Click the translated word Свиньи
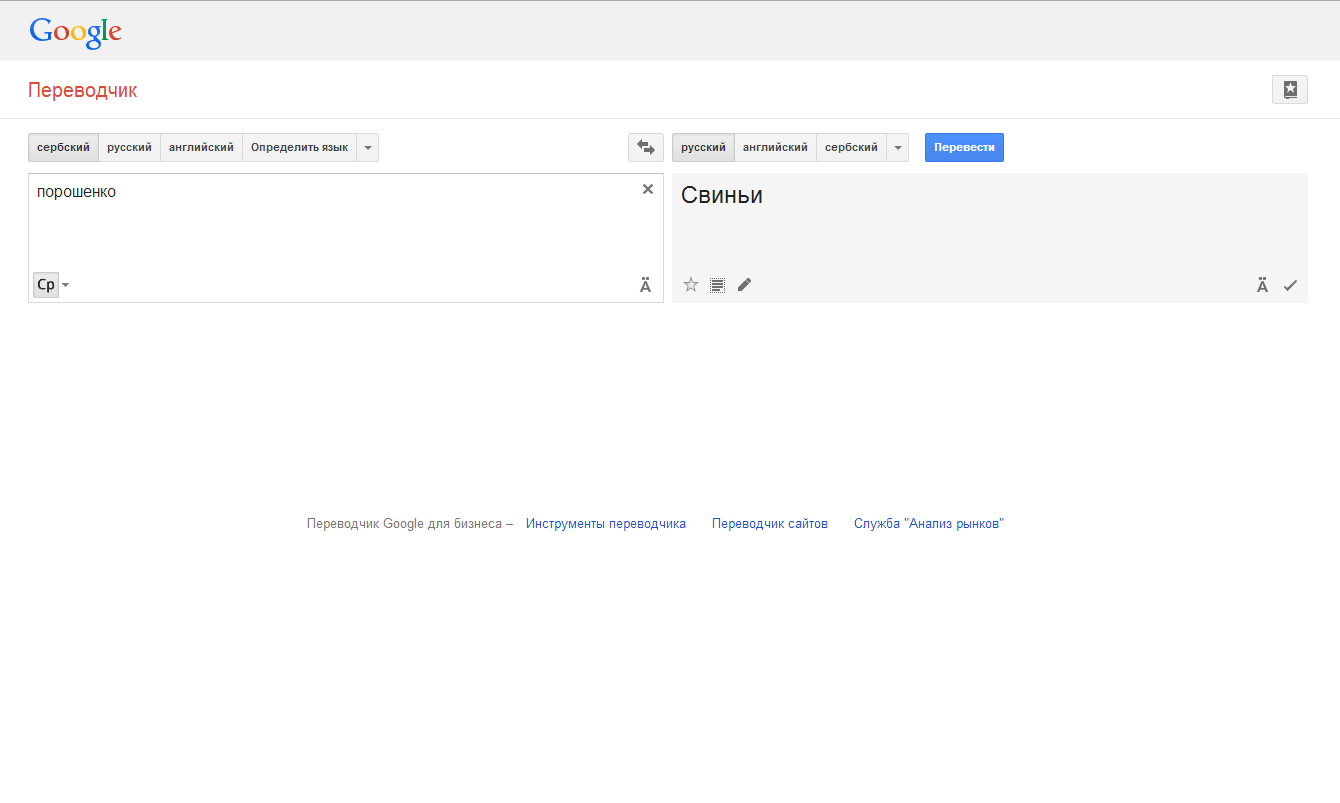 tap(722, 195)
